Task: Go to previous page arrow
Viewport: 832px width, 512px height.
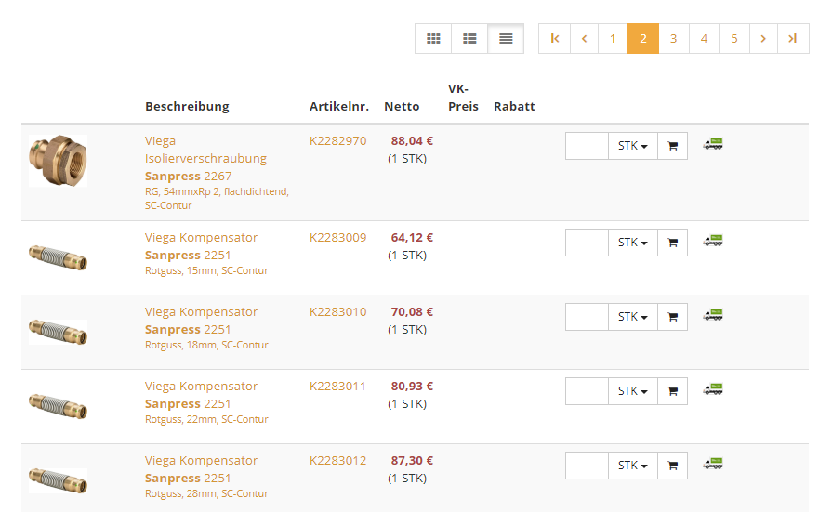Action: tap(584, 39)
